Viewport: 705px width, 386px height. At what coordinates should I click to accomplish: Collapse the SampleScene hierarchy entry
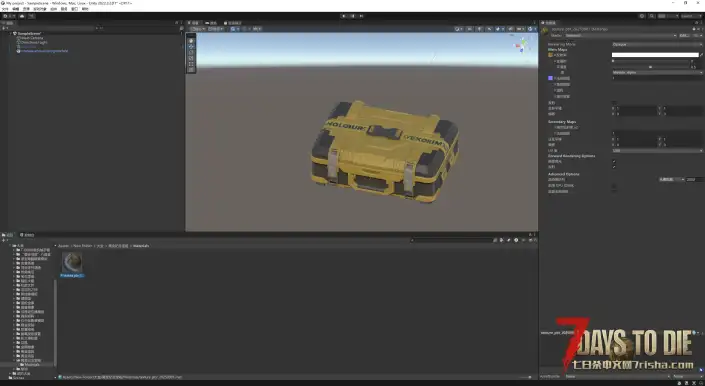click(x=11, y=34)
